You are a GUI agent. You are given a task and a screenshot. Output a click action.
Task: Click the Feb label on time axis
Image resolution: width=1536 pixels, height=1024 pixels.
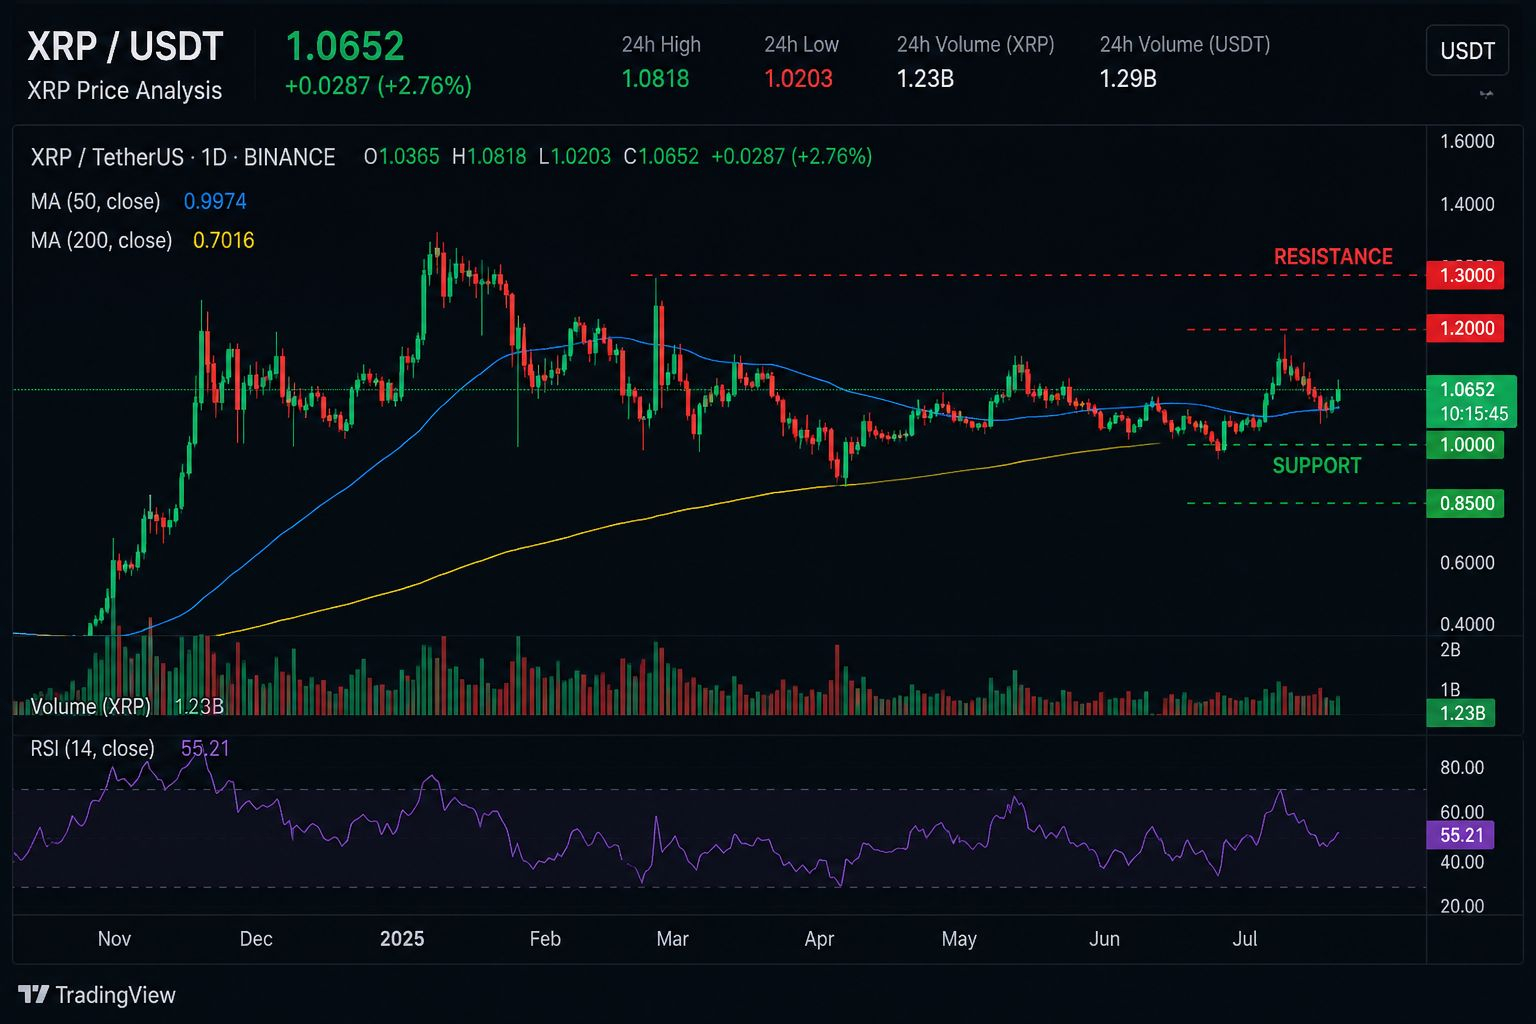point(545,939)
